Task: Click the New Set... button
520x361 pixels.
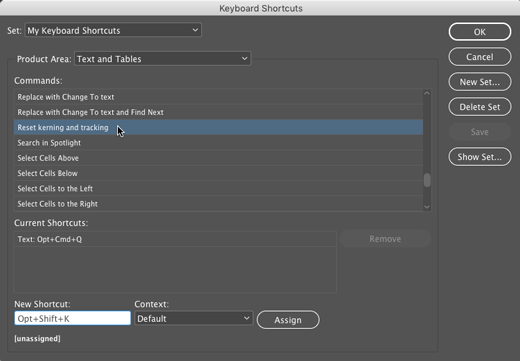Action: pyautogui.click(x=480, y=82)
